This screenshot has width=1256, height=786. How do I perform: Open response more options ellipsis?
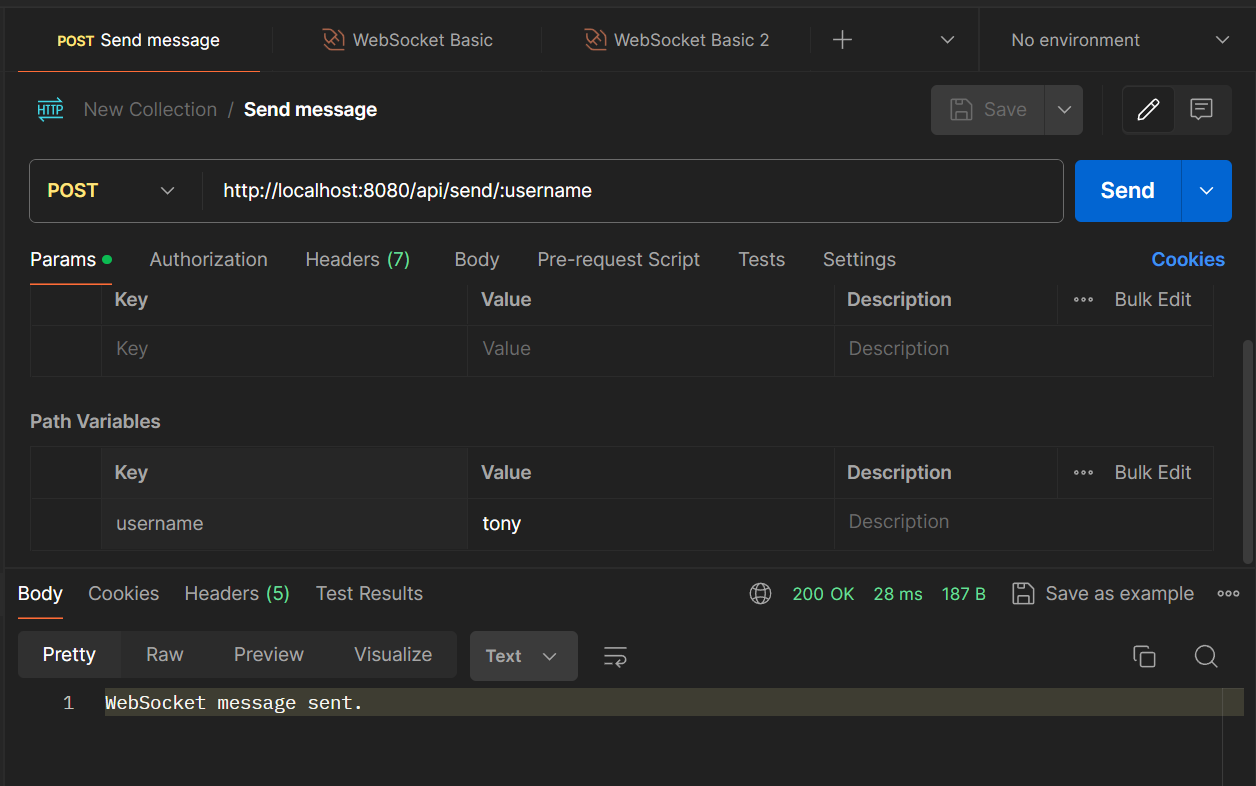click(1228, 594)
